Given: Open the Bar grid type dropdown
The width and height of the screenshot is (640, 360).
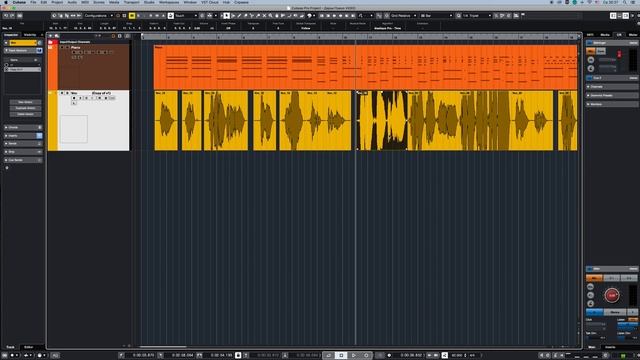Looking at the screenshot, I should coord(436,16).
